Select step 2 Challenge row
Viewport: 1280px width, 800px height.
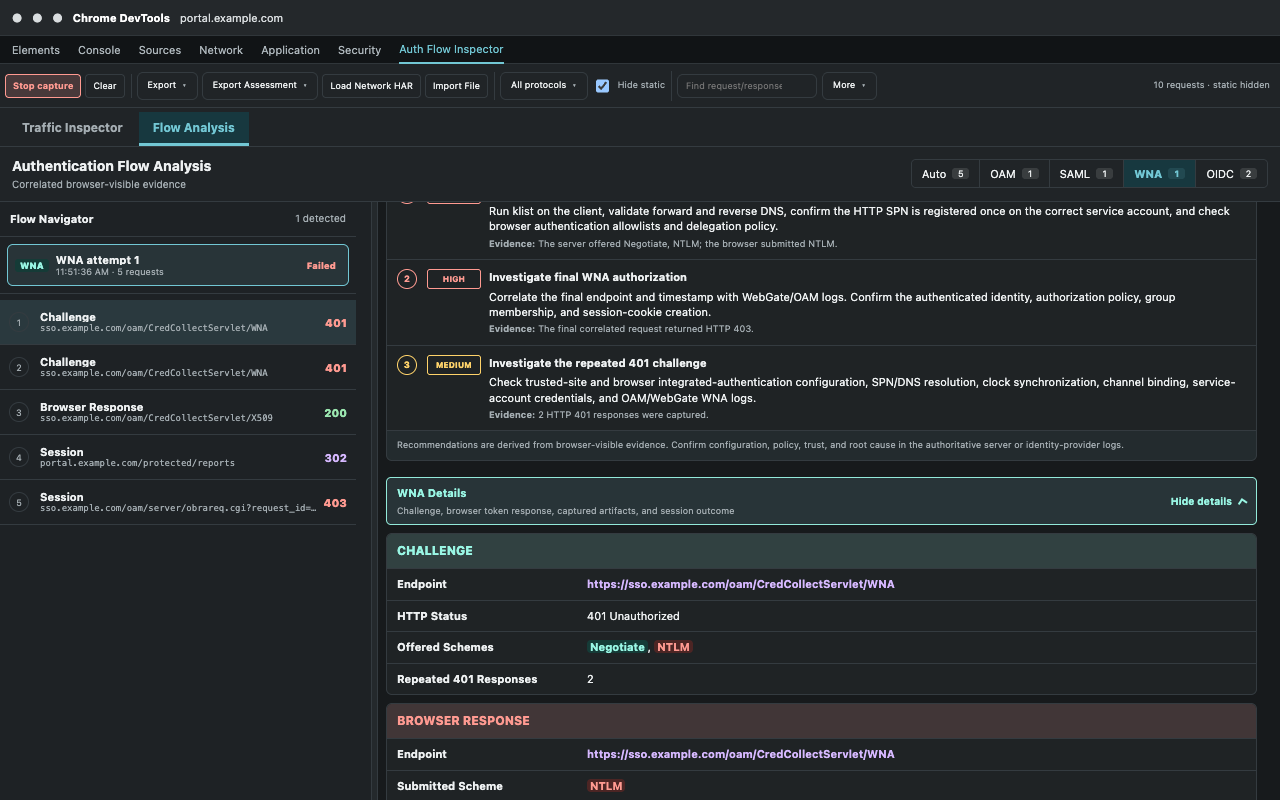tap(178, 368)
